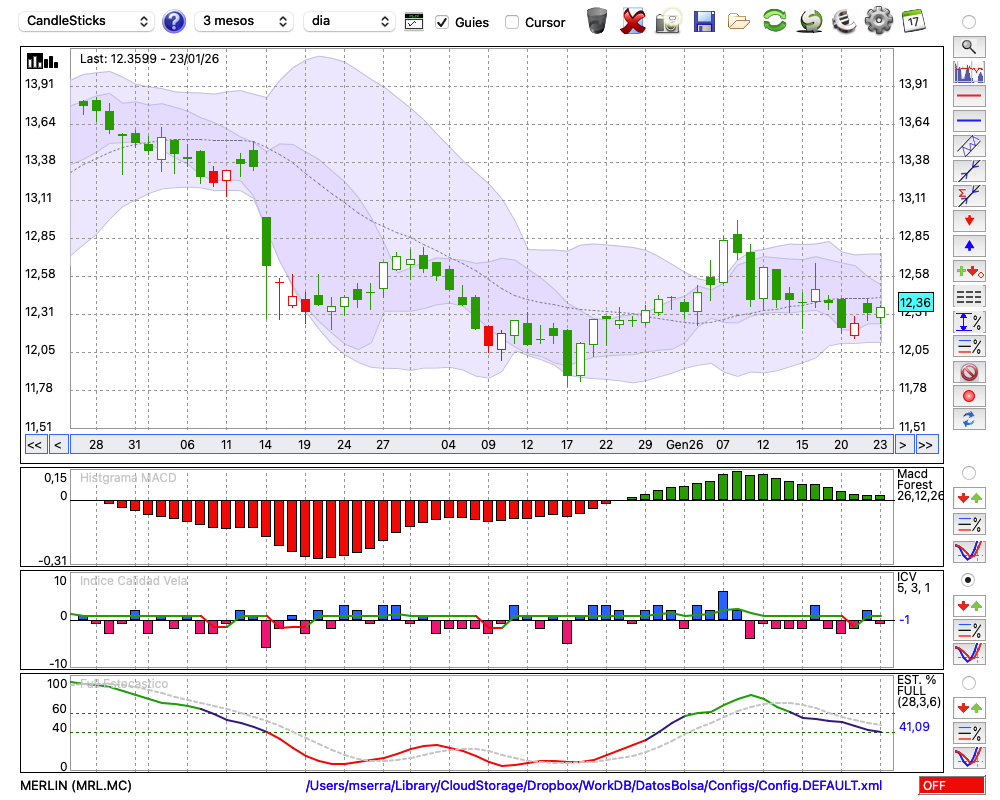Click the red prohibition sign icon

tap(968, 372)
